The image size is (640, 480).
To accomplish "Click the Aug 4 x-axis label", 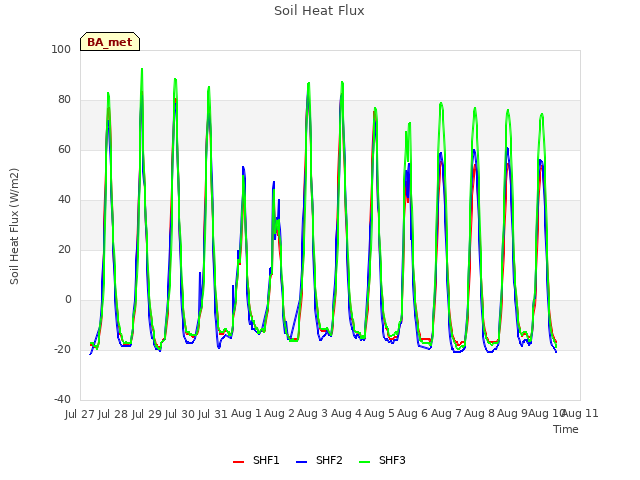I will pyautogui.click(x=346, y=413).
